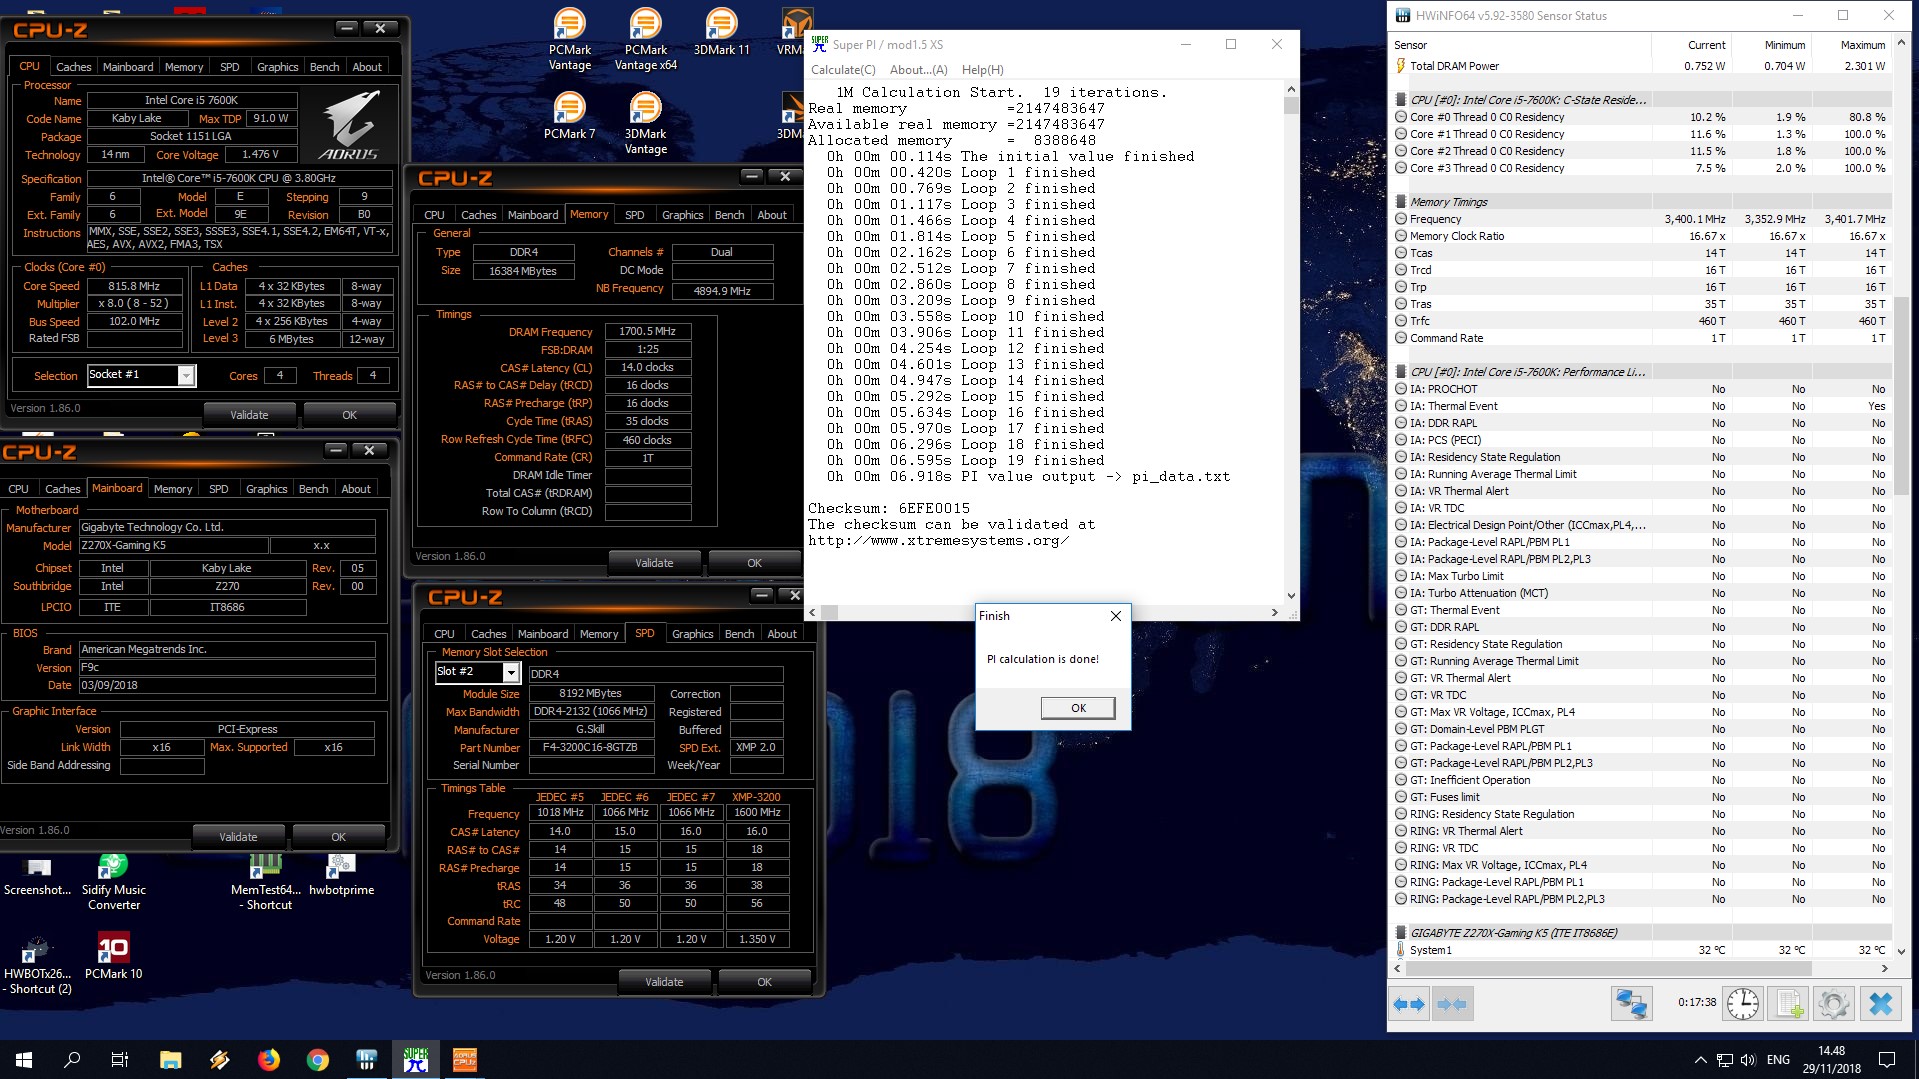The width and height of the screenshot is (1919, 1079).
Task: Show hidden tray icons chevron
Action: tap(1700, 1060)
